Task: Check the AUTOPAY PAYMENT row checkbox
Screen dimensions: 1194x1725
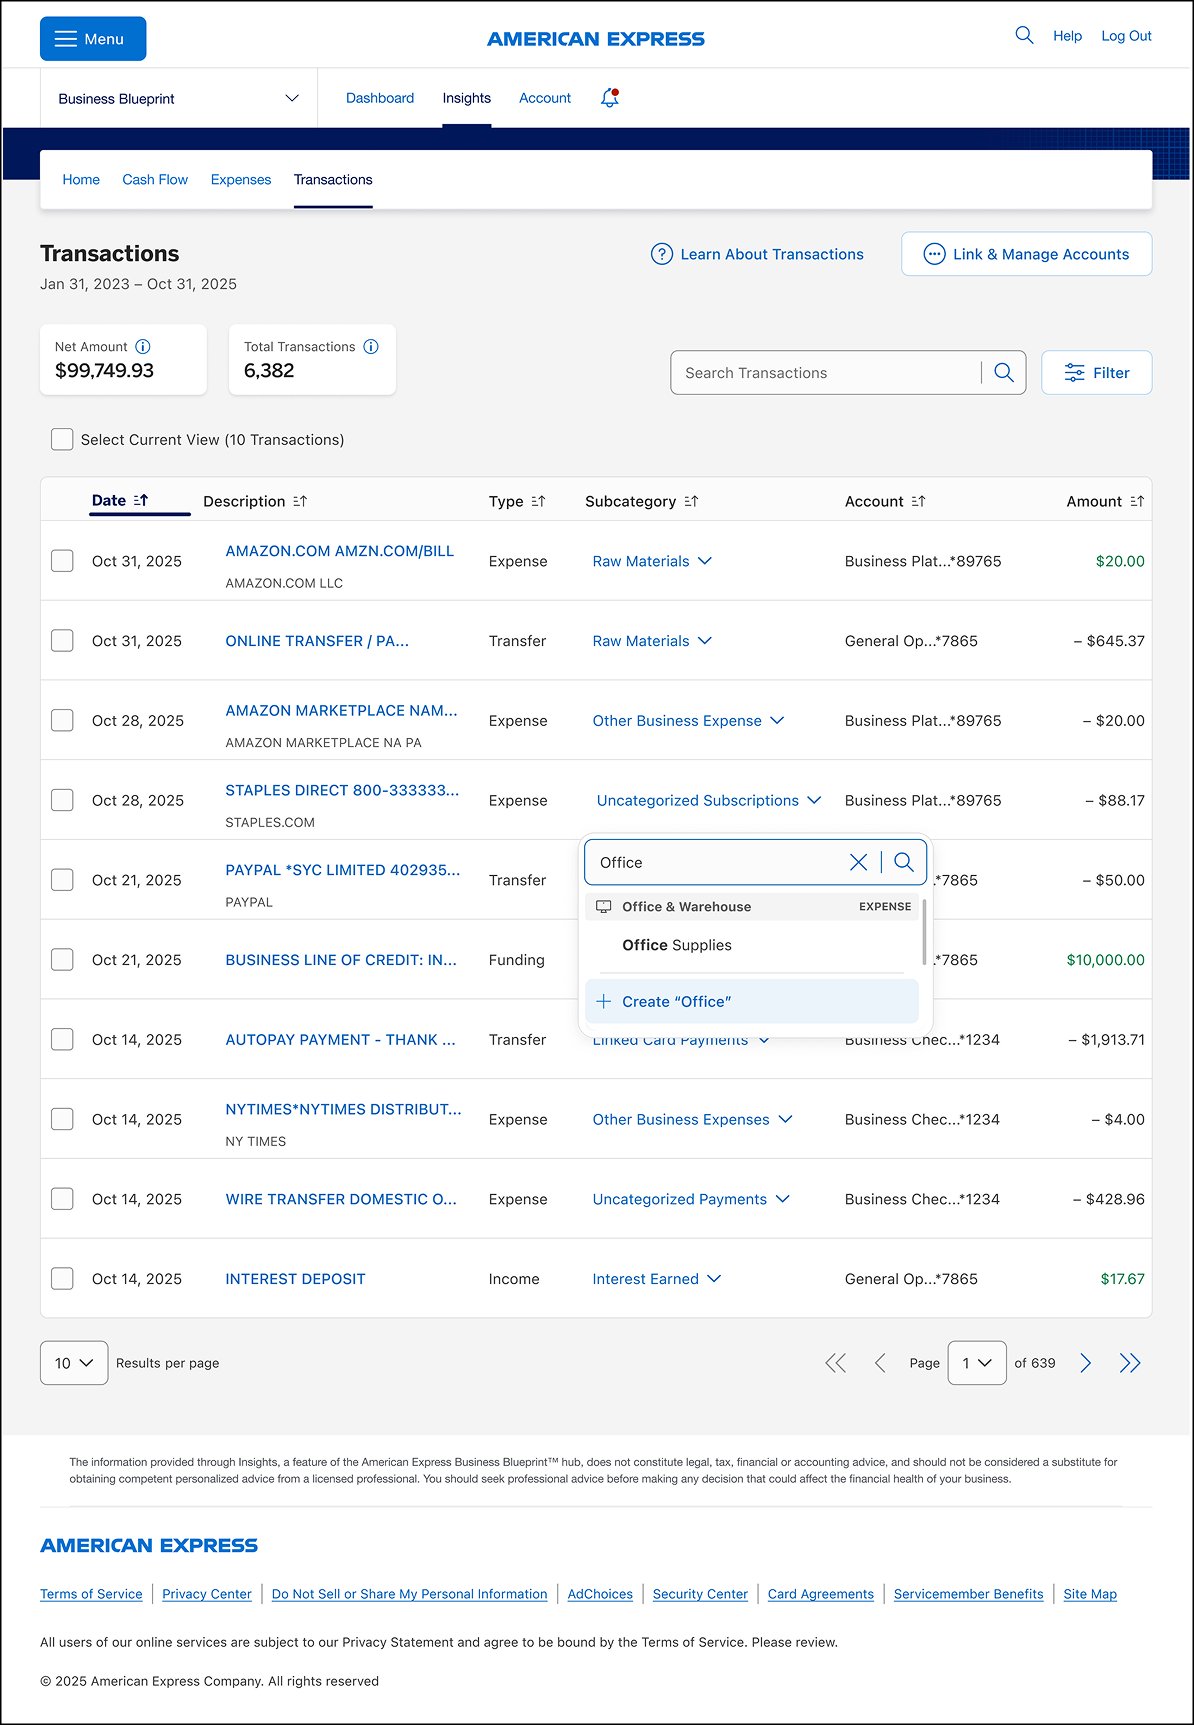Action: (62, 1039)
